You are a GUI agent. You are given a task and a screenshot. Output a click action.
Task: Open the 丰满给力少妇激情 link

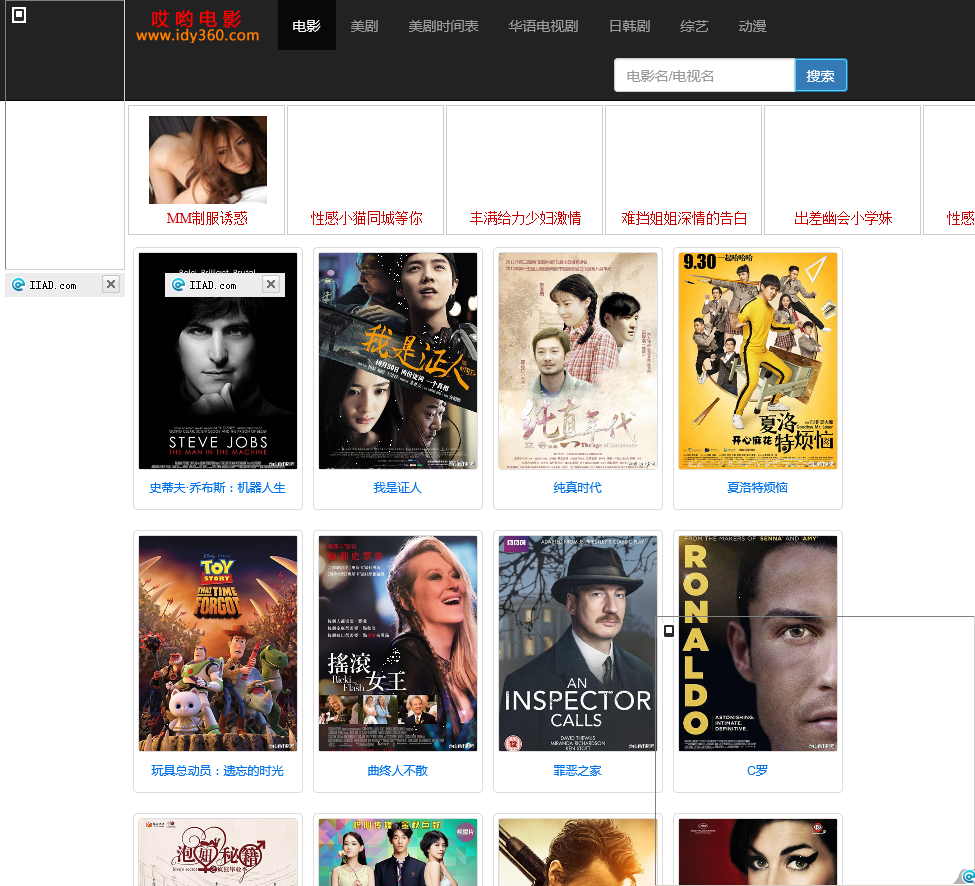(x=525, y=218)
